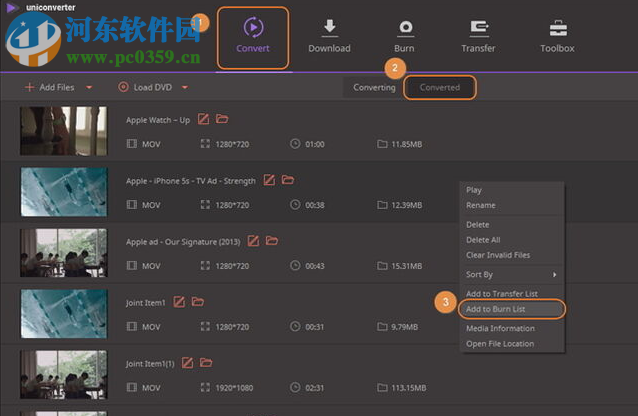
Task: Select the Joint Item1(1) thumbnail
Action: (x=64, y=374)
